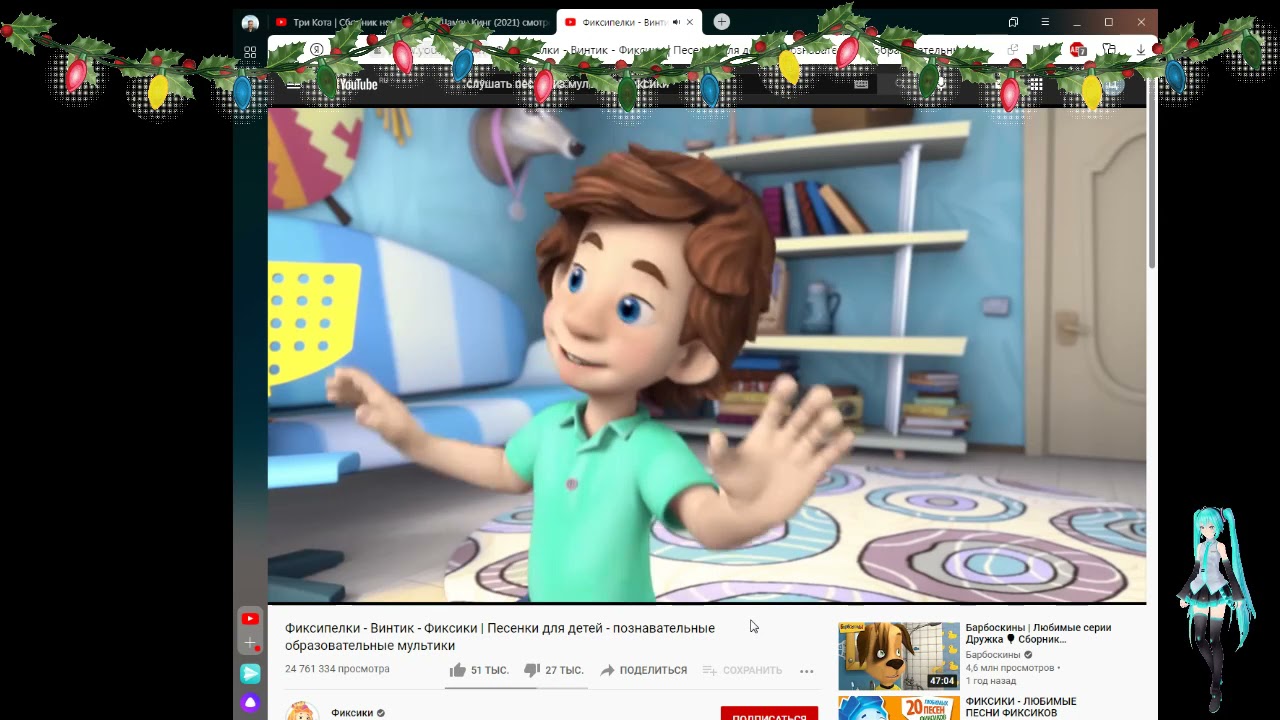This screenshot has height=720, width=1280.
Task: Dislike the video (27 ТЫС.)
Action: pyautogui.click(x=553, y=670)
